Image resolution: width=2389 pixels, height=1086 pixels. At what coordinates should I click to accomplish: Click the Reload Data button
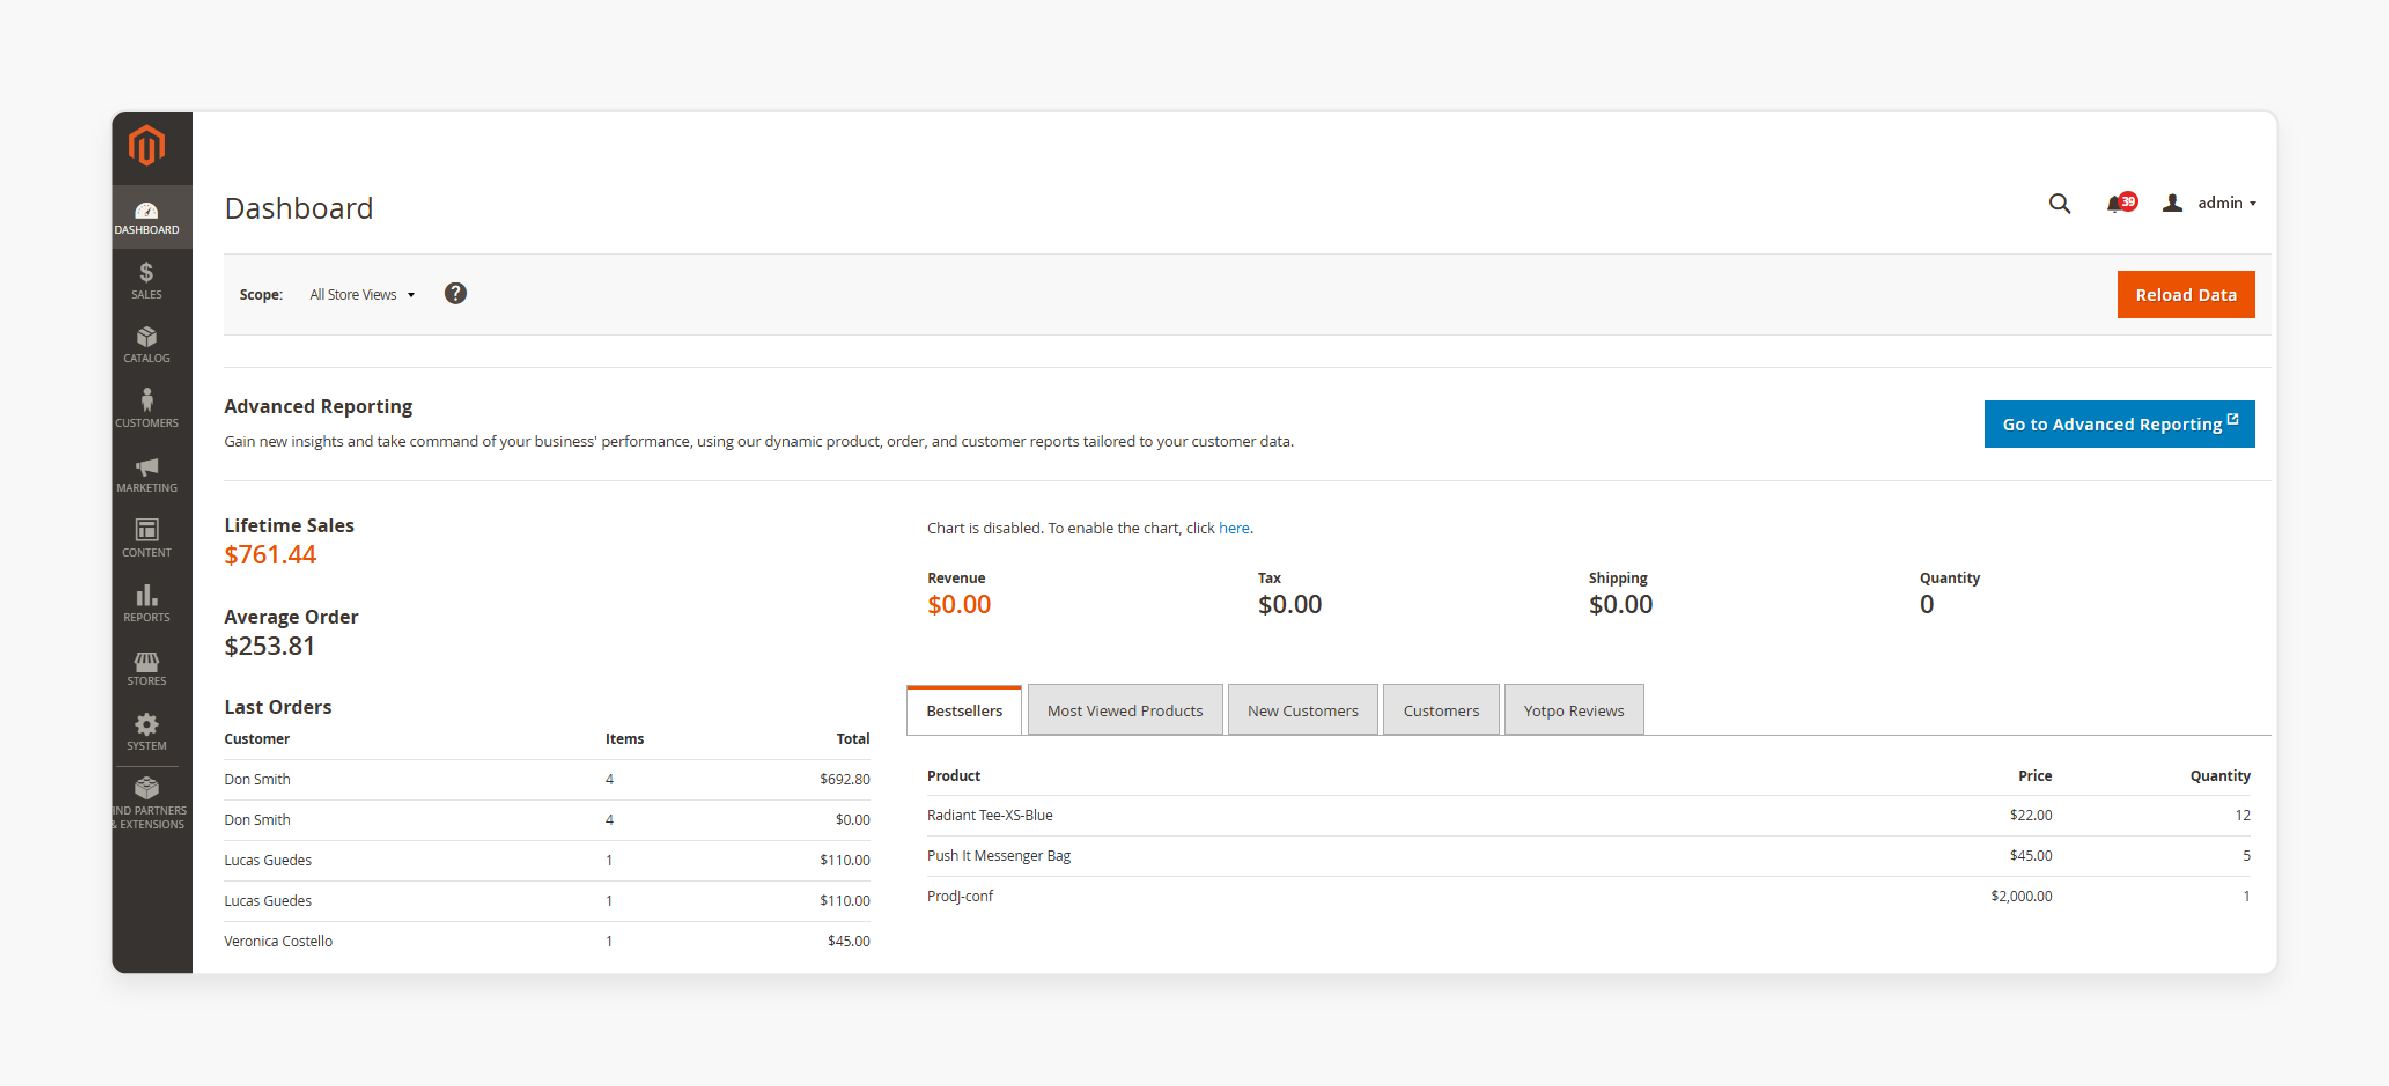(x=2186, y=295)
